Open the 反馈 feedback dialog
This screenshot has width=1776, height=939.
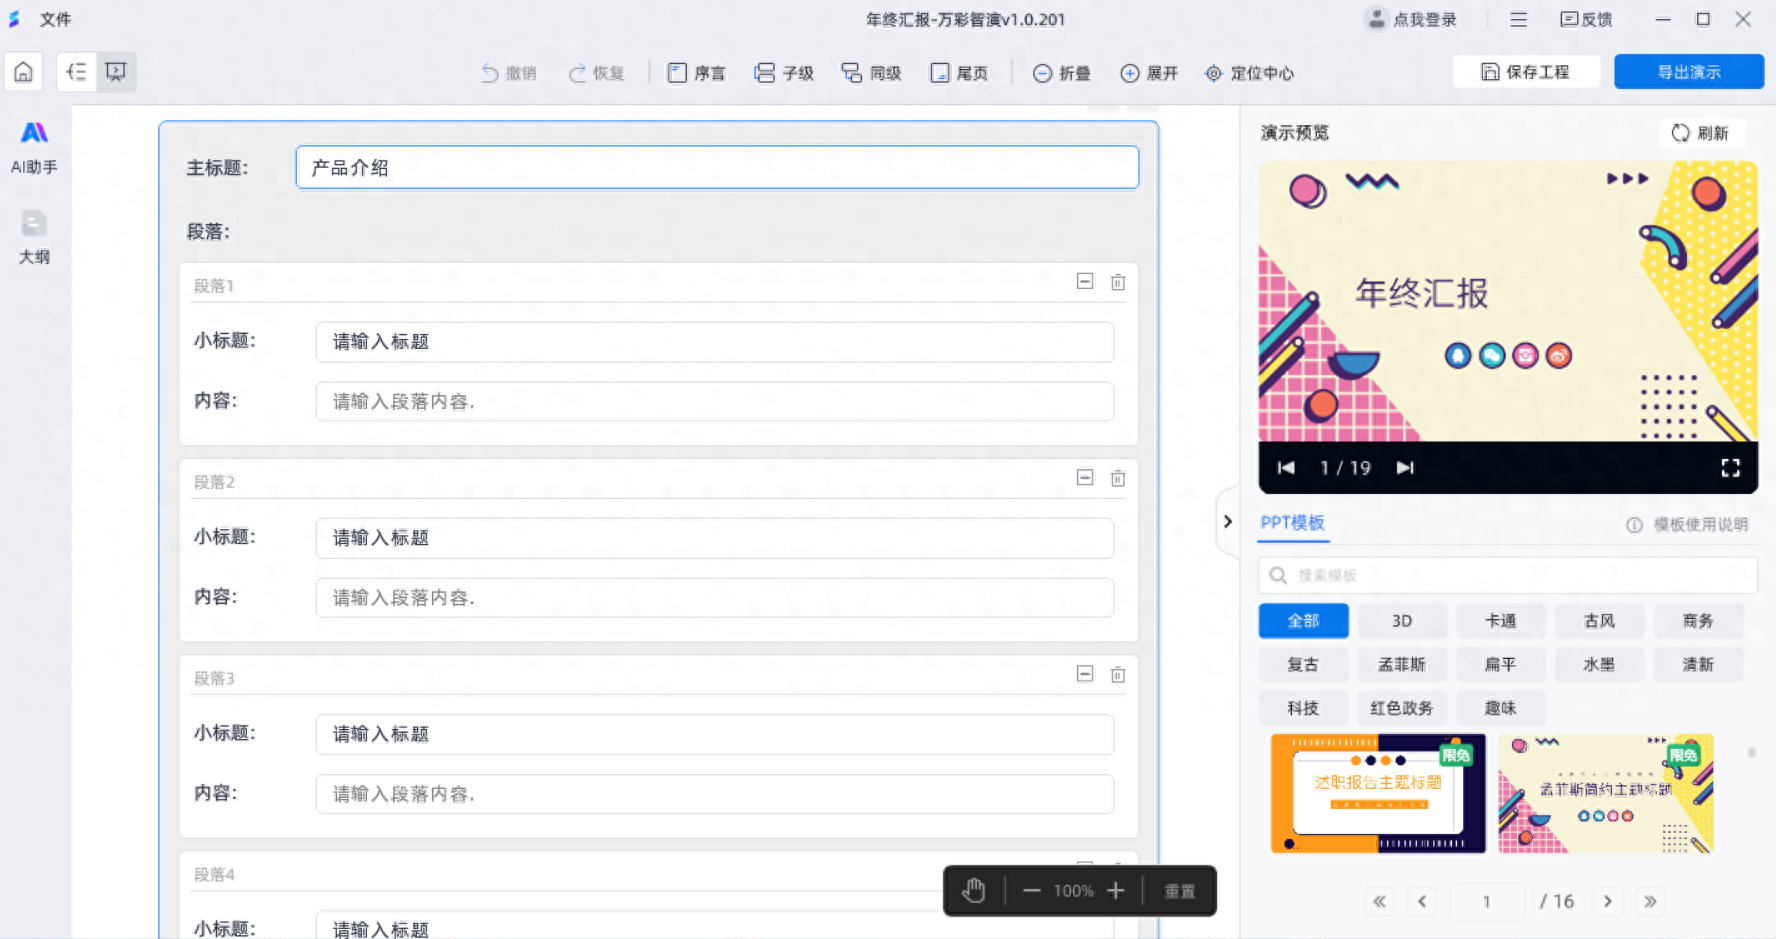point(1586,19)
